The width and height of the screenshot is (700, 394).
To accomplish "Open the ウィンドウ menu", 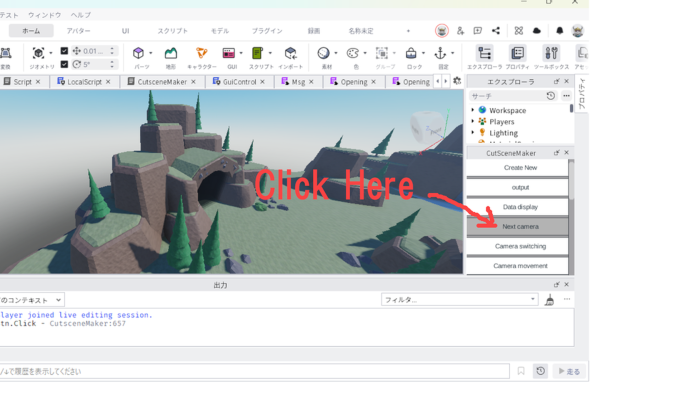I will (x=45, y=15).
